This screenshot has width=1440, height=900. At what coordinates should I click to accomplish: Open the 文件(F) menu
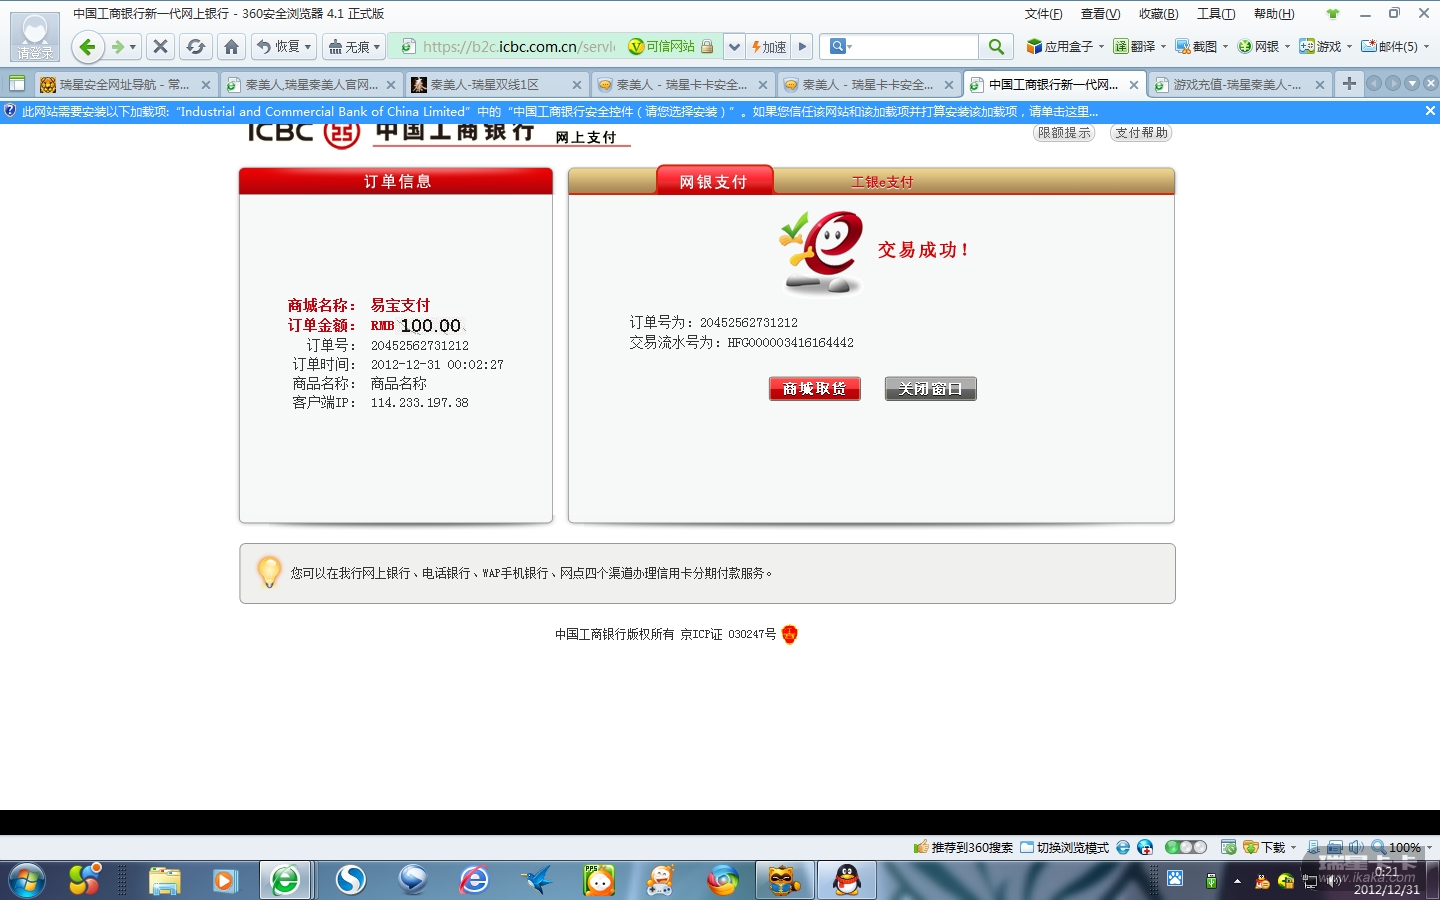tap(1043, 14)
